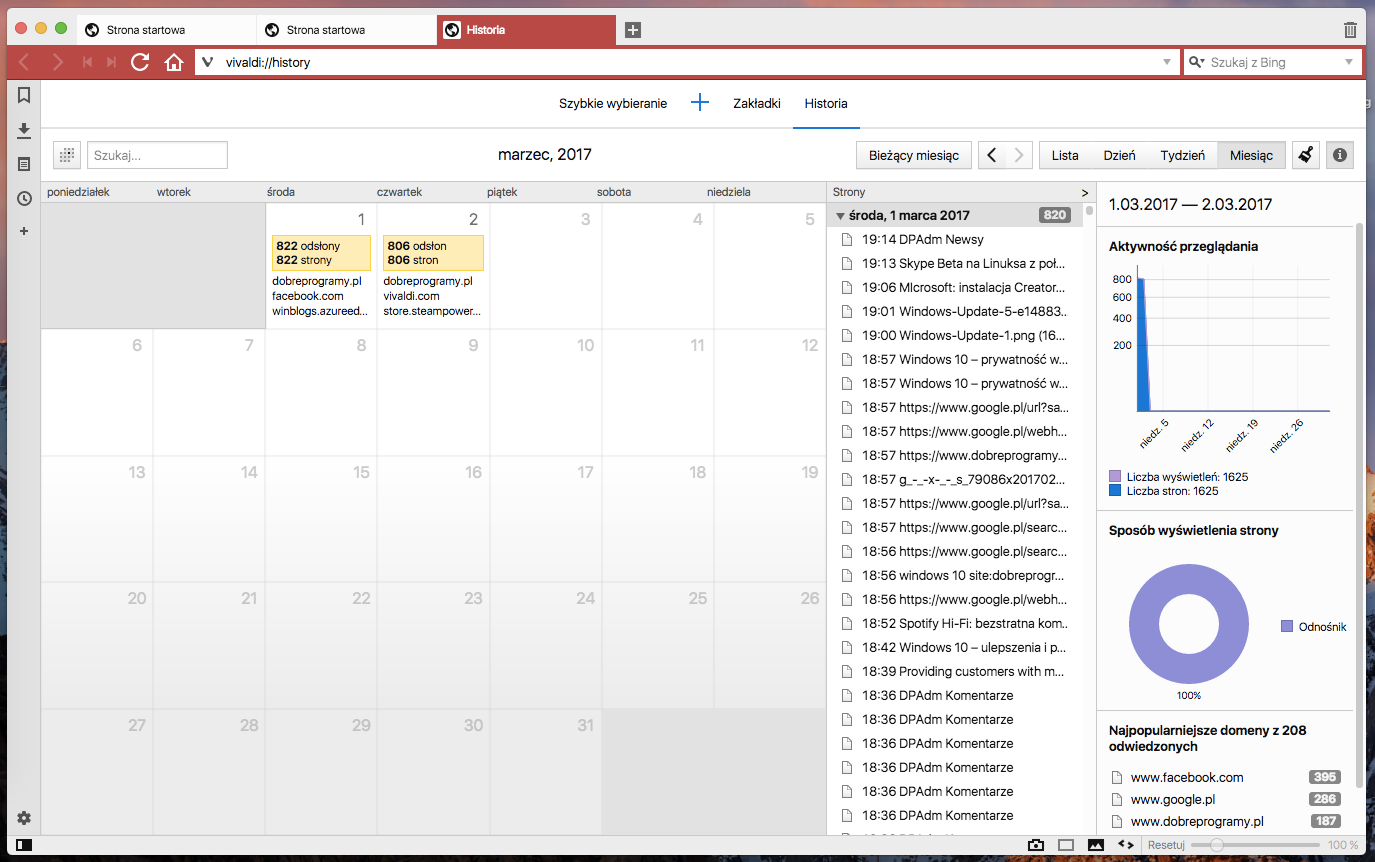The image size is (1375, 862).
Task: Go to the next month
Action: 1019,155
